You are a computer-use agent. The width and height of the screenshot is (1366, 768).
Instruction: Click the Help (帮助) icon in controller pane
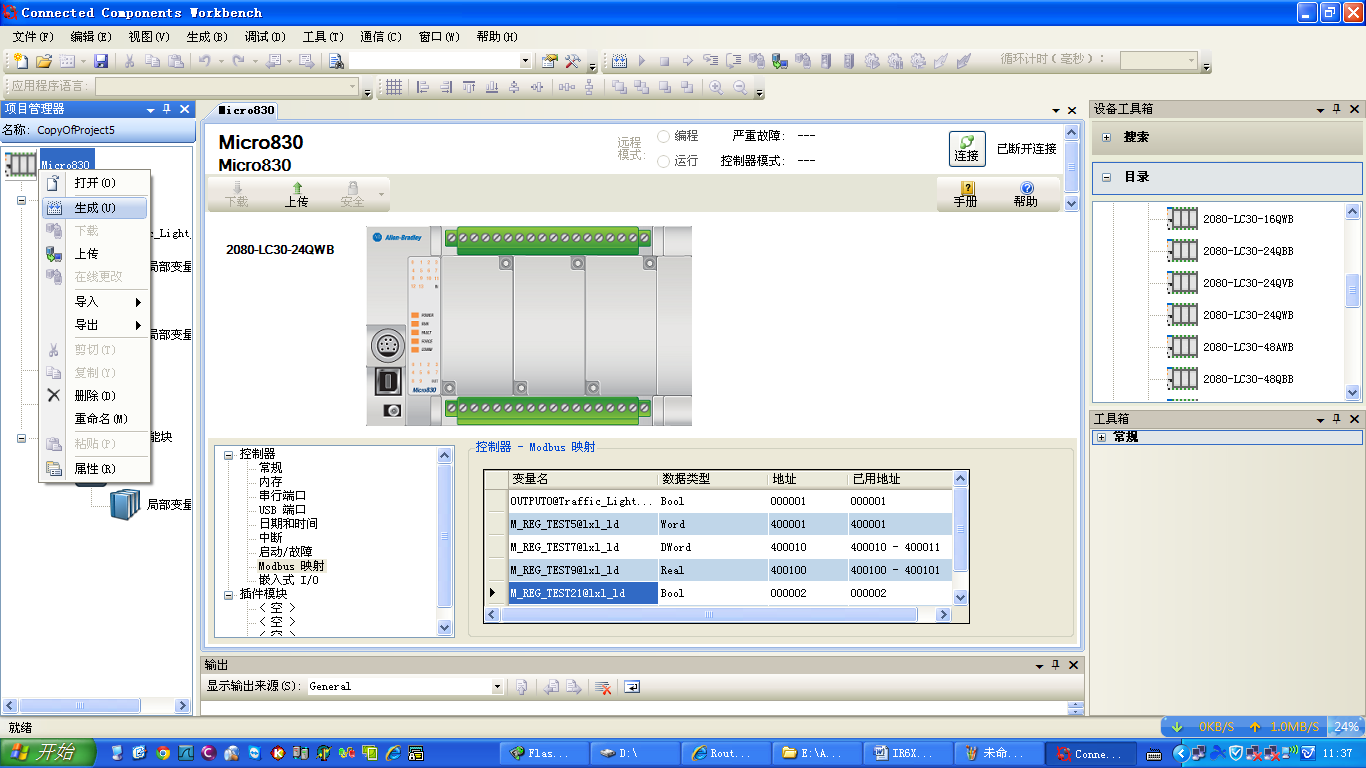[1025, 193]
